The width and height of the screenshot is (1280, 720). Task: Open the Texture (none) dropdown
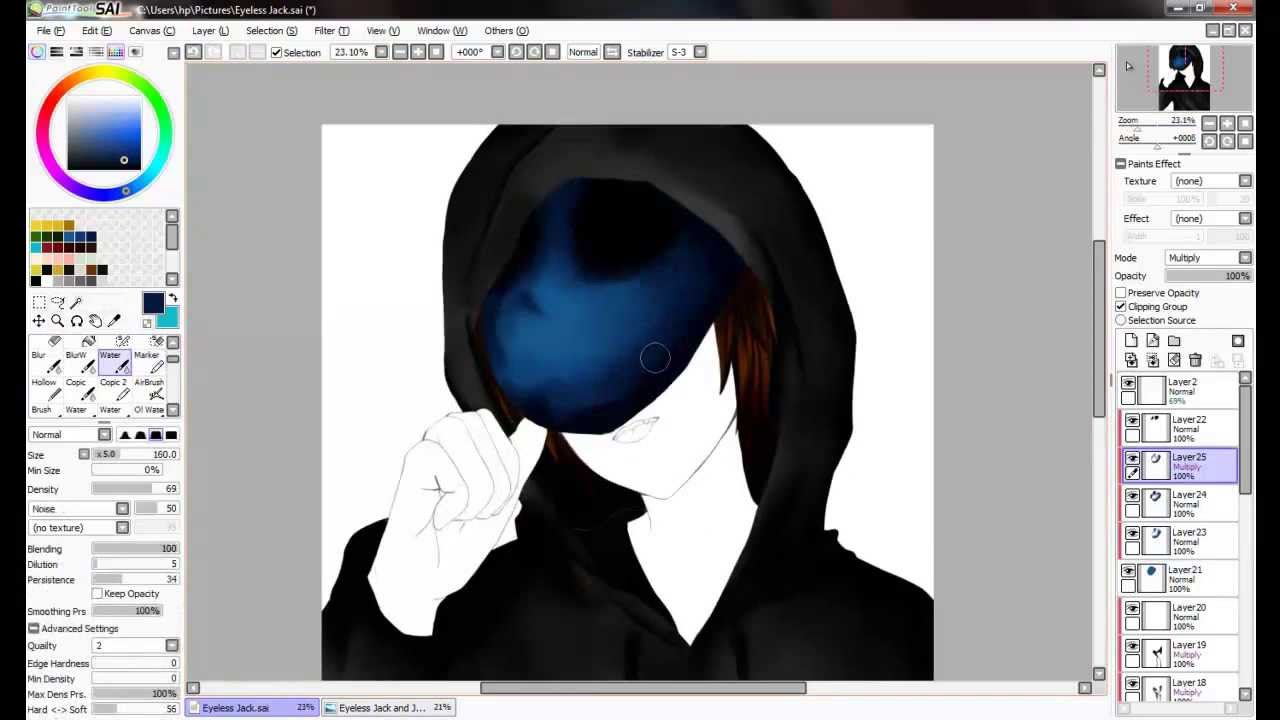point(1212,181)
